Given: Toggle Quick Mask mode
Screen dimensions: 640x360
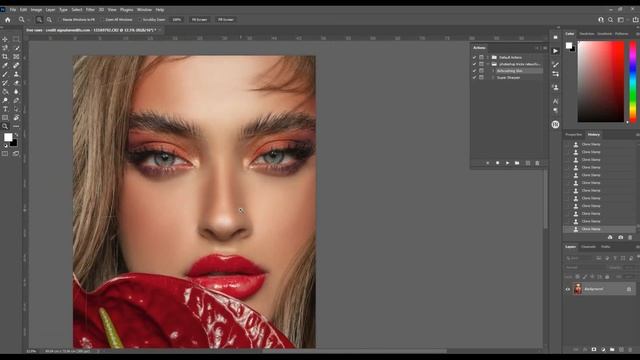Looking at the screenshot, I should pyautogui.click(x=5, y=153).
